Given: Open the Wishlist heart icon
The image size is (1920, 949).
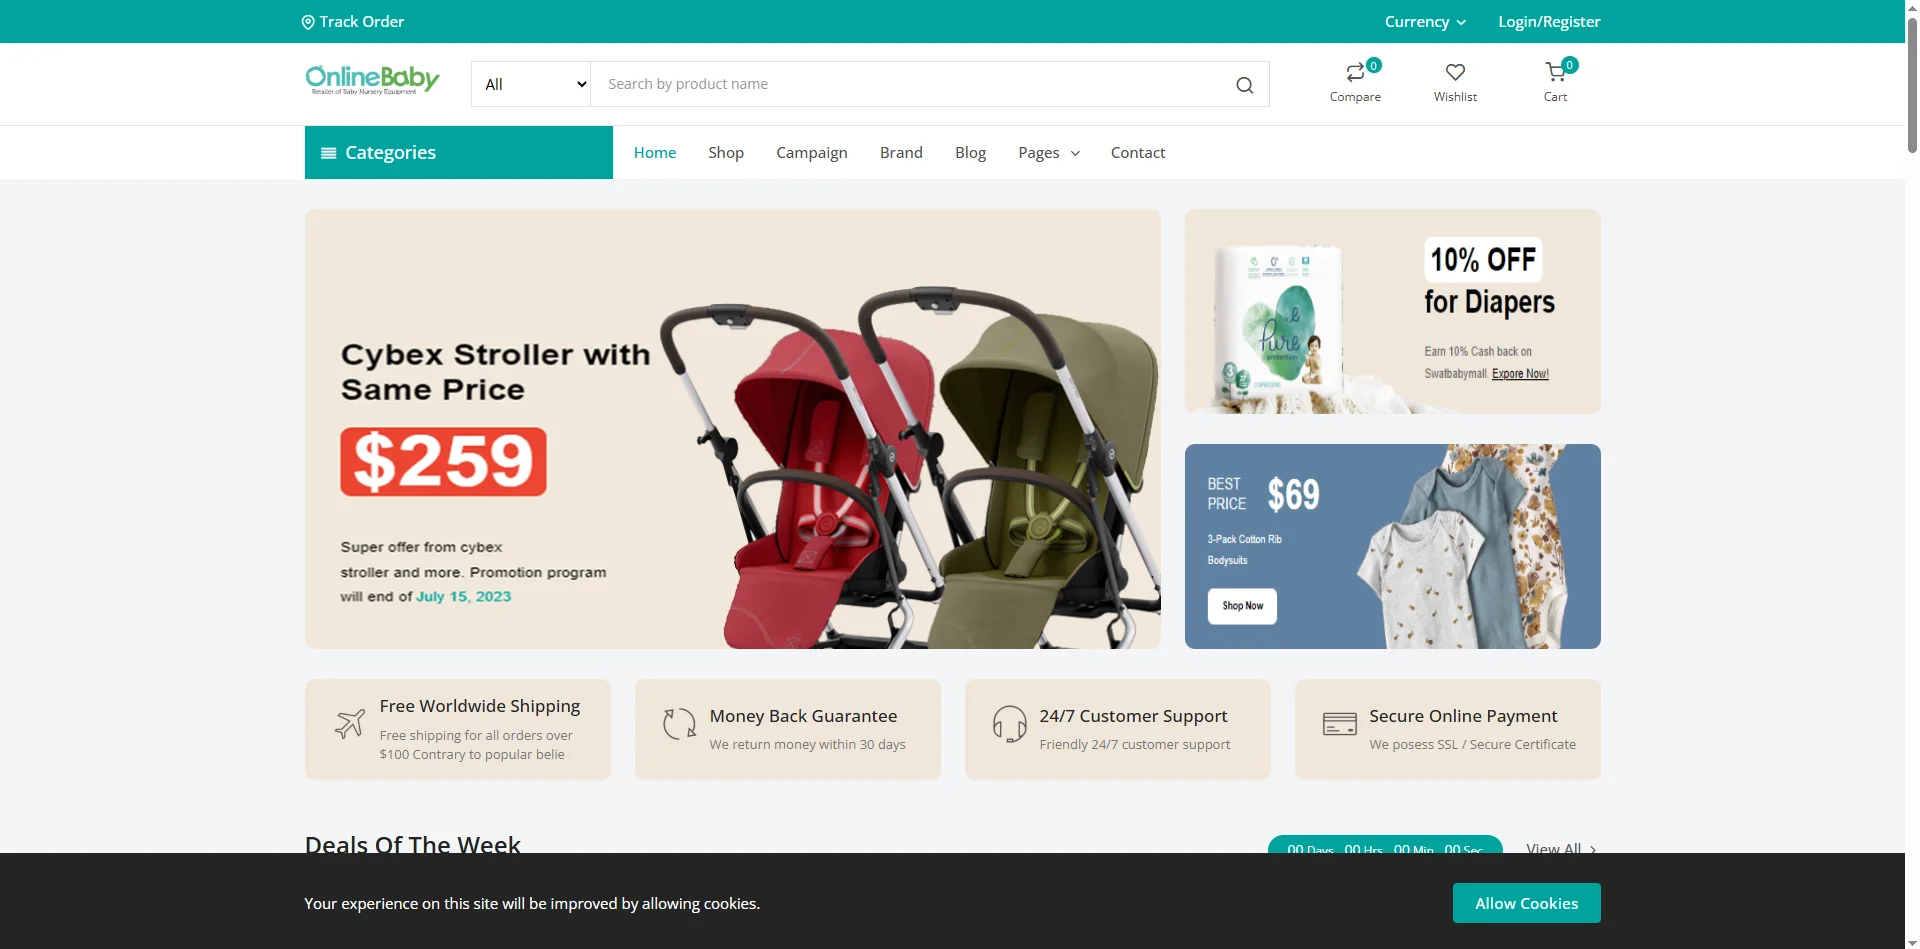Looking at the screenshot, I should [x=1455, y=72].
